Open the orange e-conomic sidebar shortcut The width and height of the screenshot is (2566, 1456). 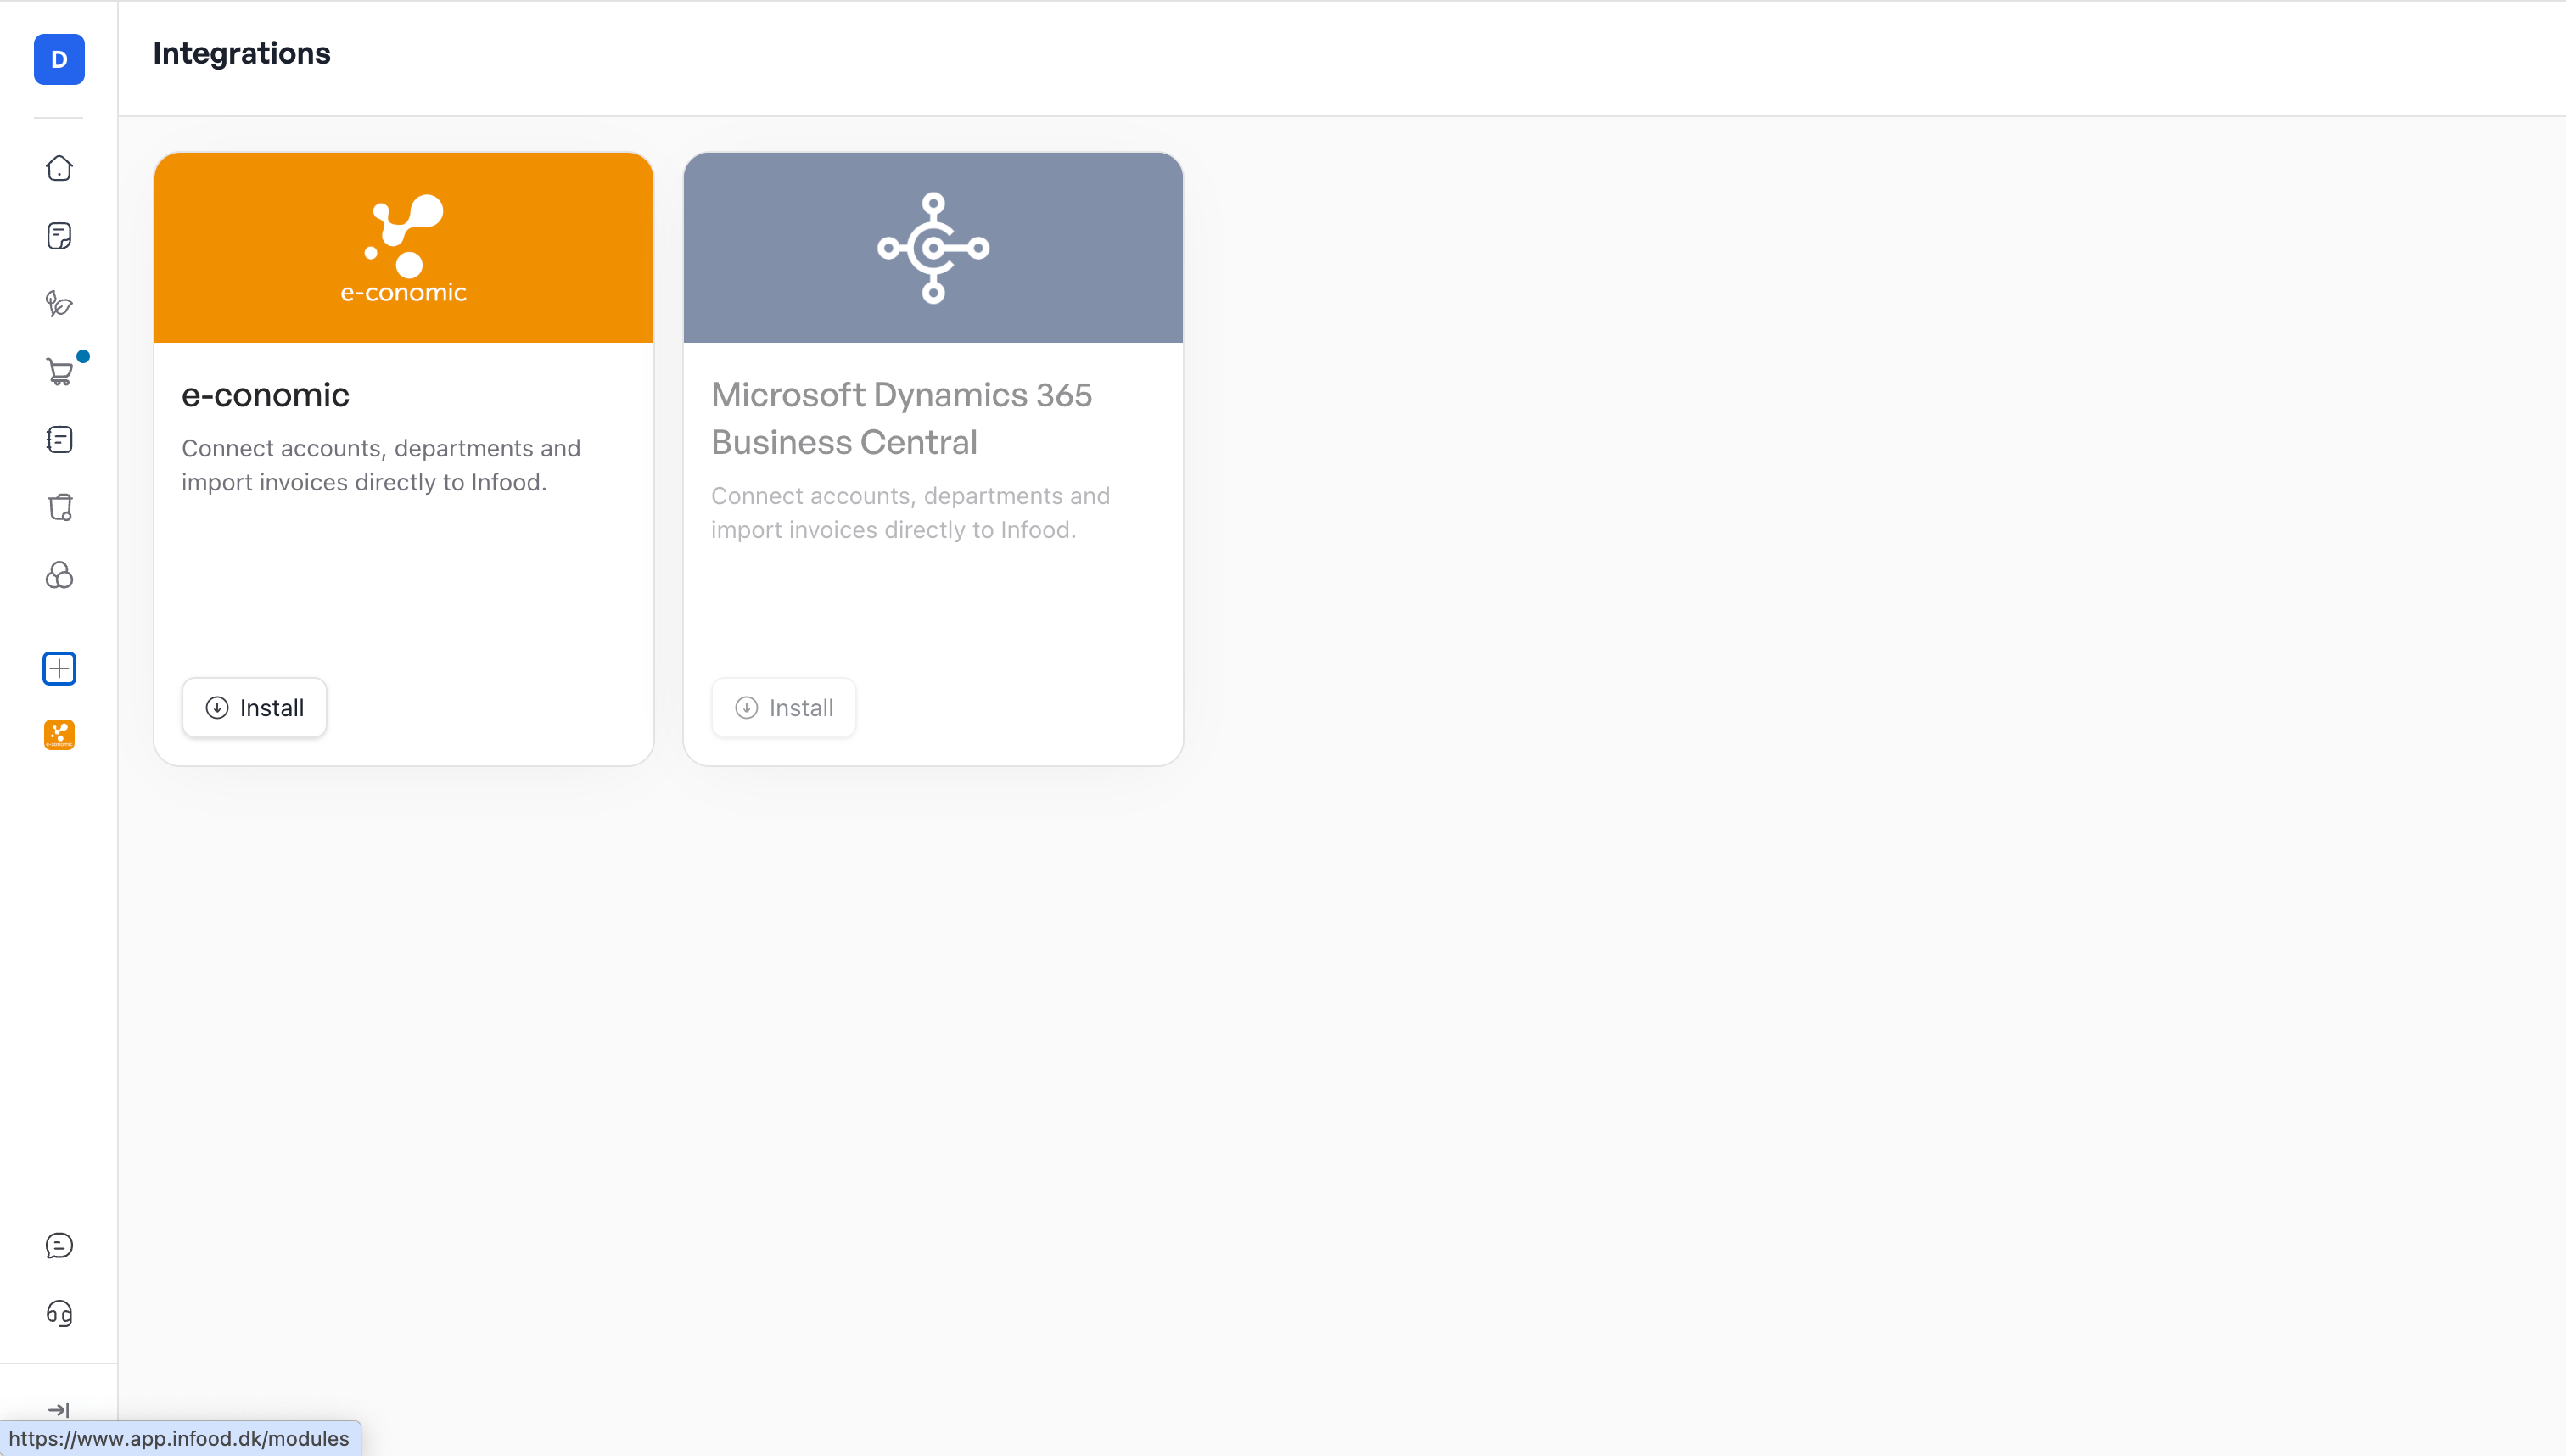tap(59, 735)
